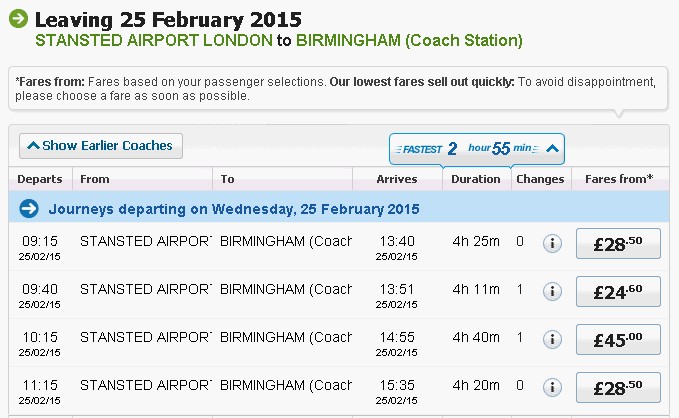Click blue arrow icon in journeys banner

(29, 209)
